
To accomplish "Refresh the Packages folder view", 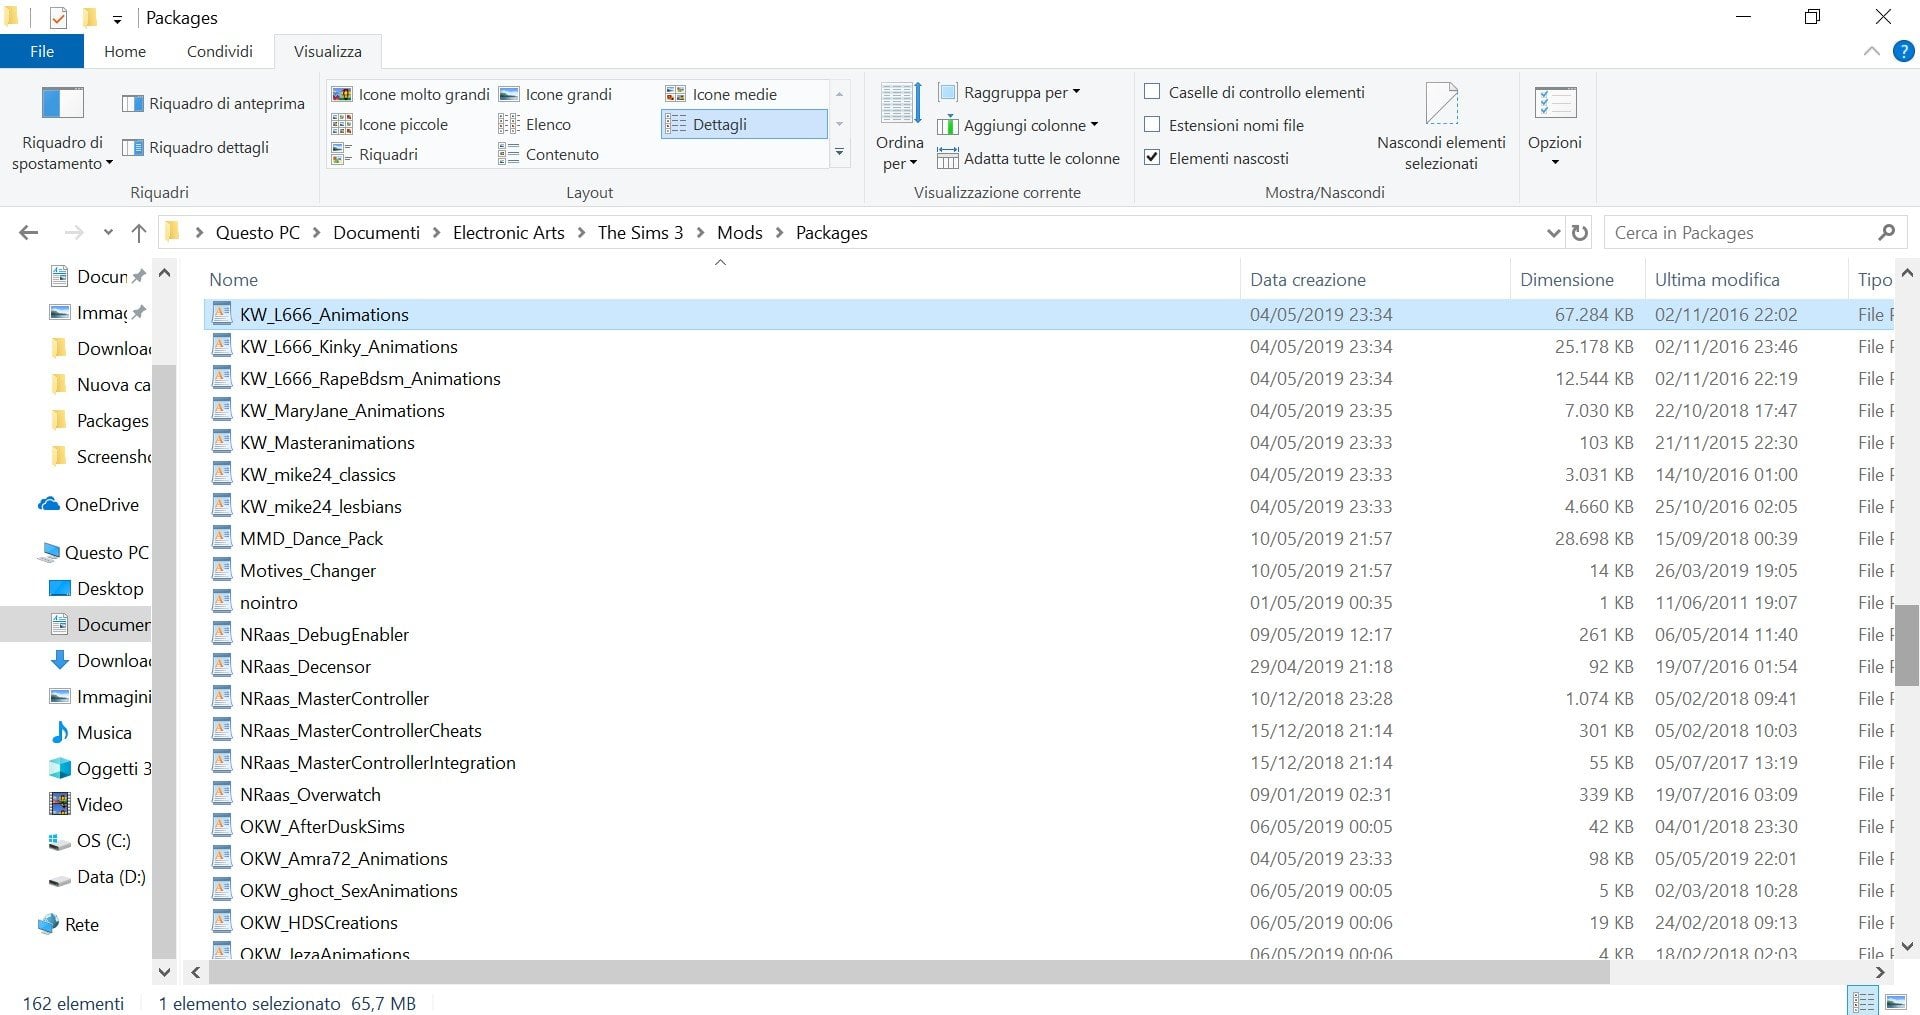I will click(1580, 233).
